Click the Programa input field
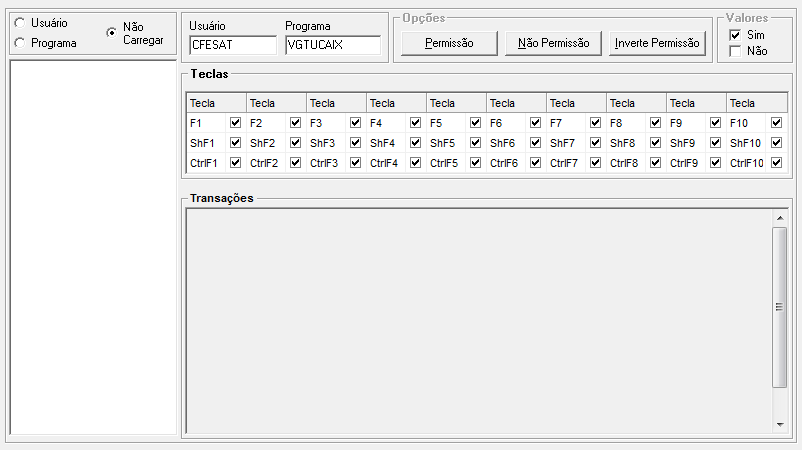The width and height of the screenshot is (802, 450). tap(332, 45)
